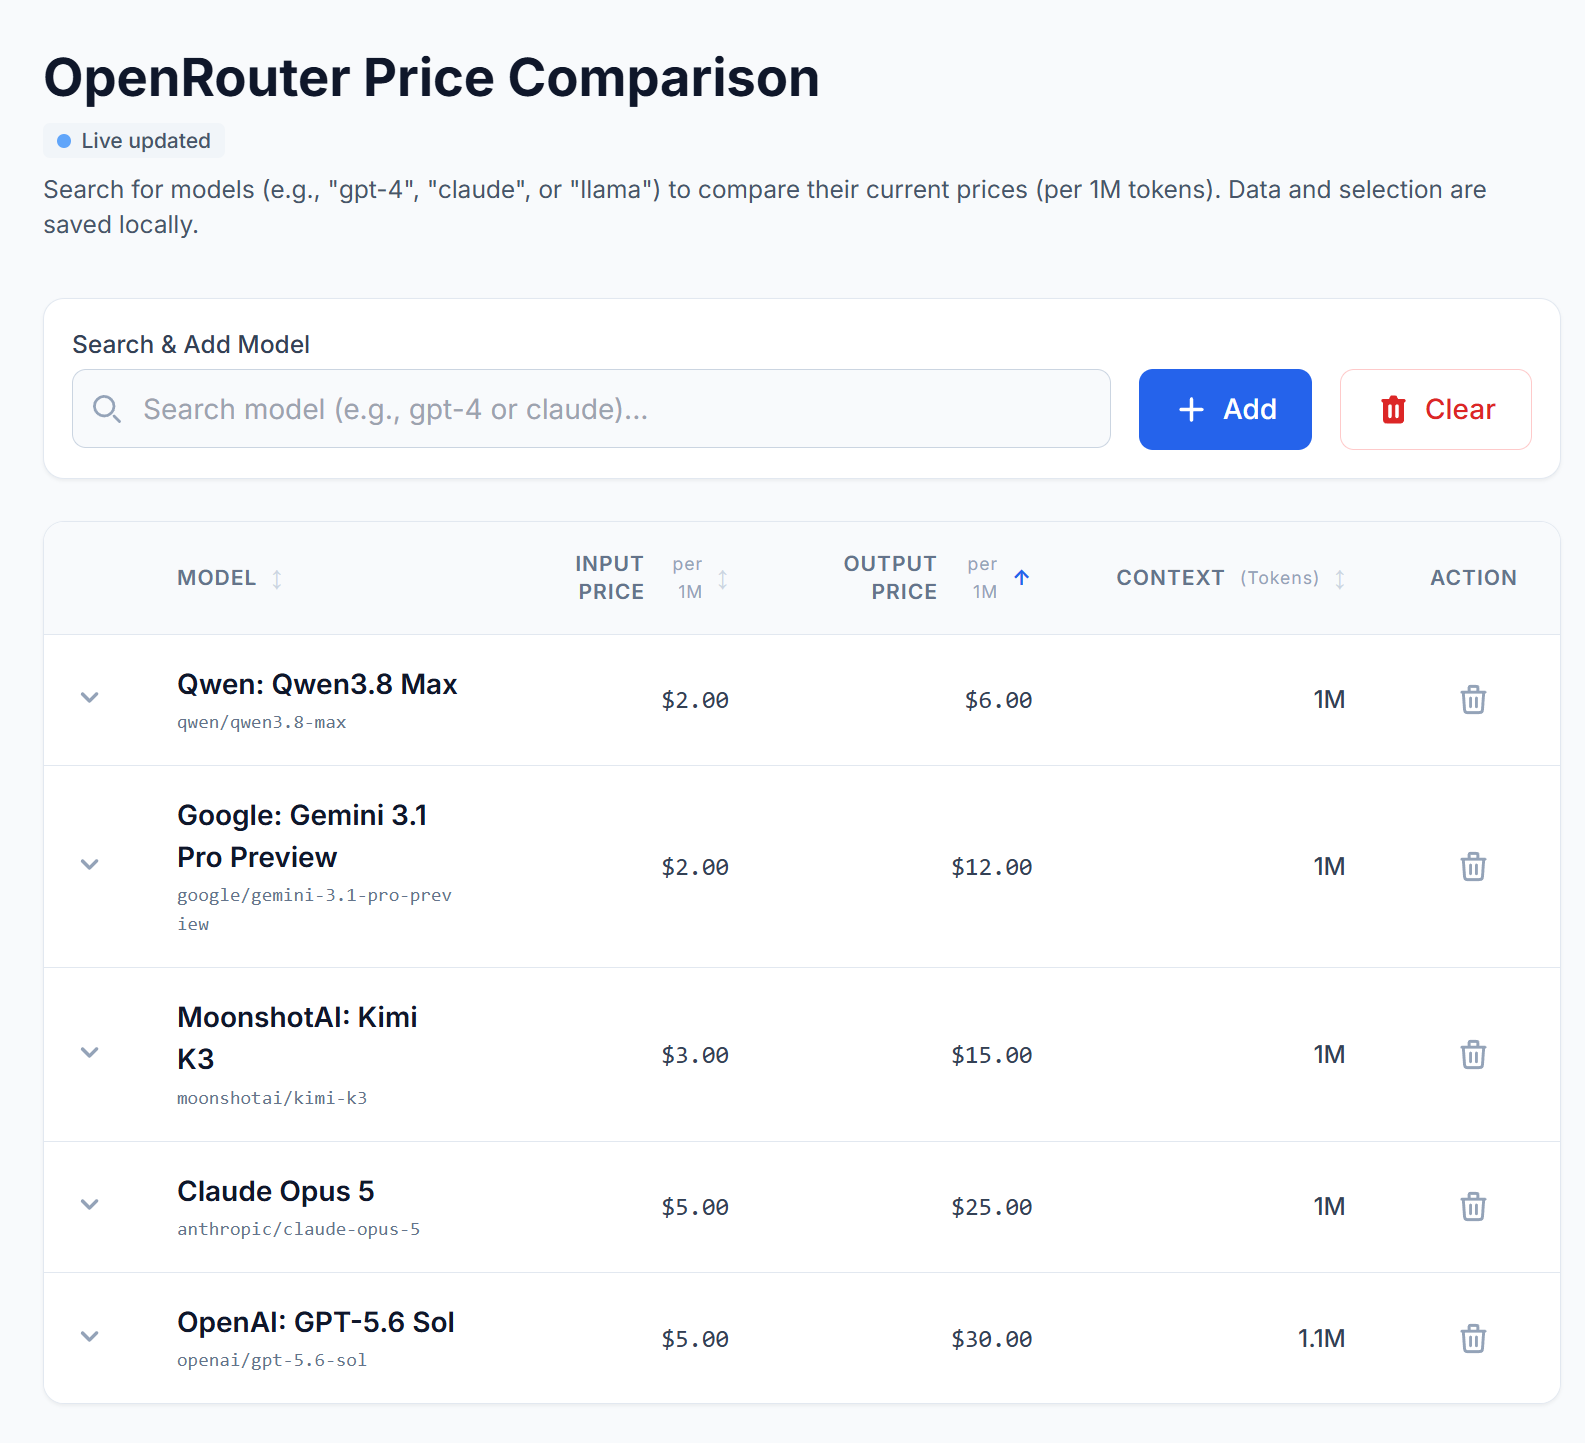Click the moonshotai/kimi-k3 model ID
The height and width of the screenshot is (1443, 1585).
coord(272,1098)
